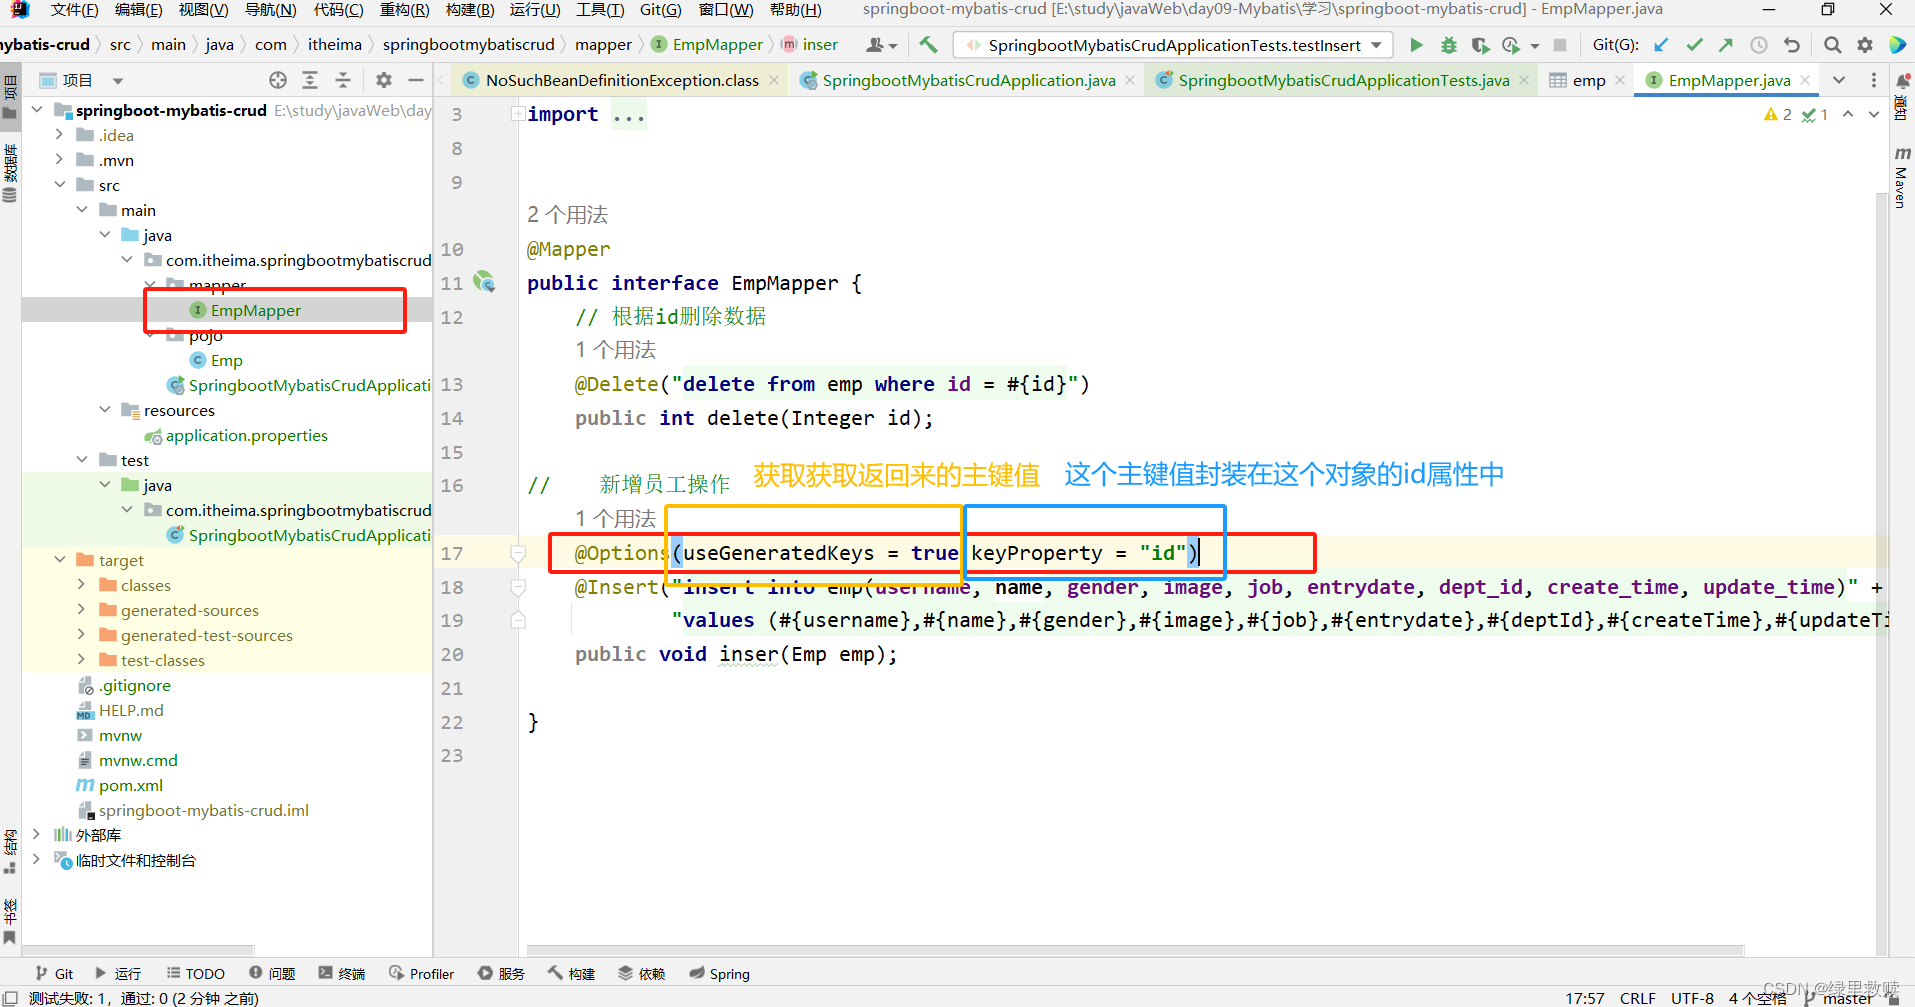This screenshot has width=1915, height=1007.
Task: Open search everywhere with the magnifier icon
Action: point(1832,45)
